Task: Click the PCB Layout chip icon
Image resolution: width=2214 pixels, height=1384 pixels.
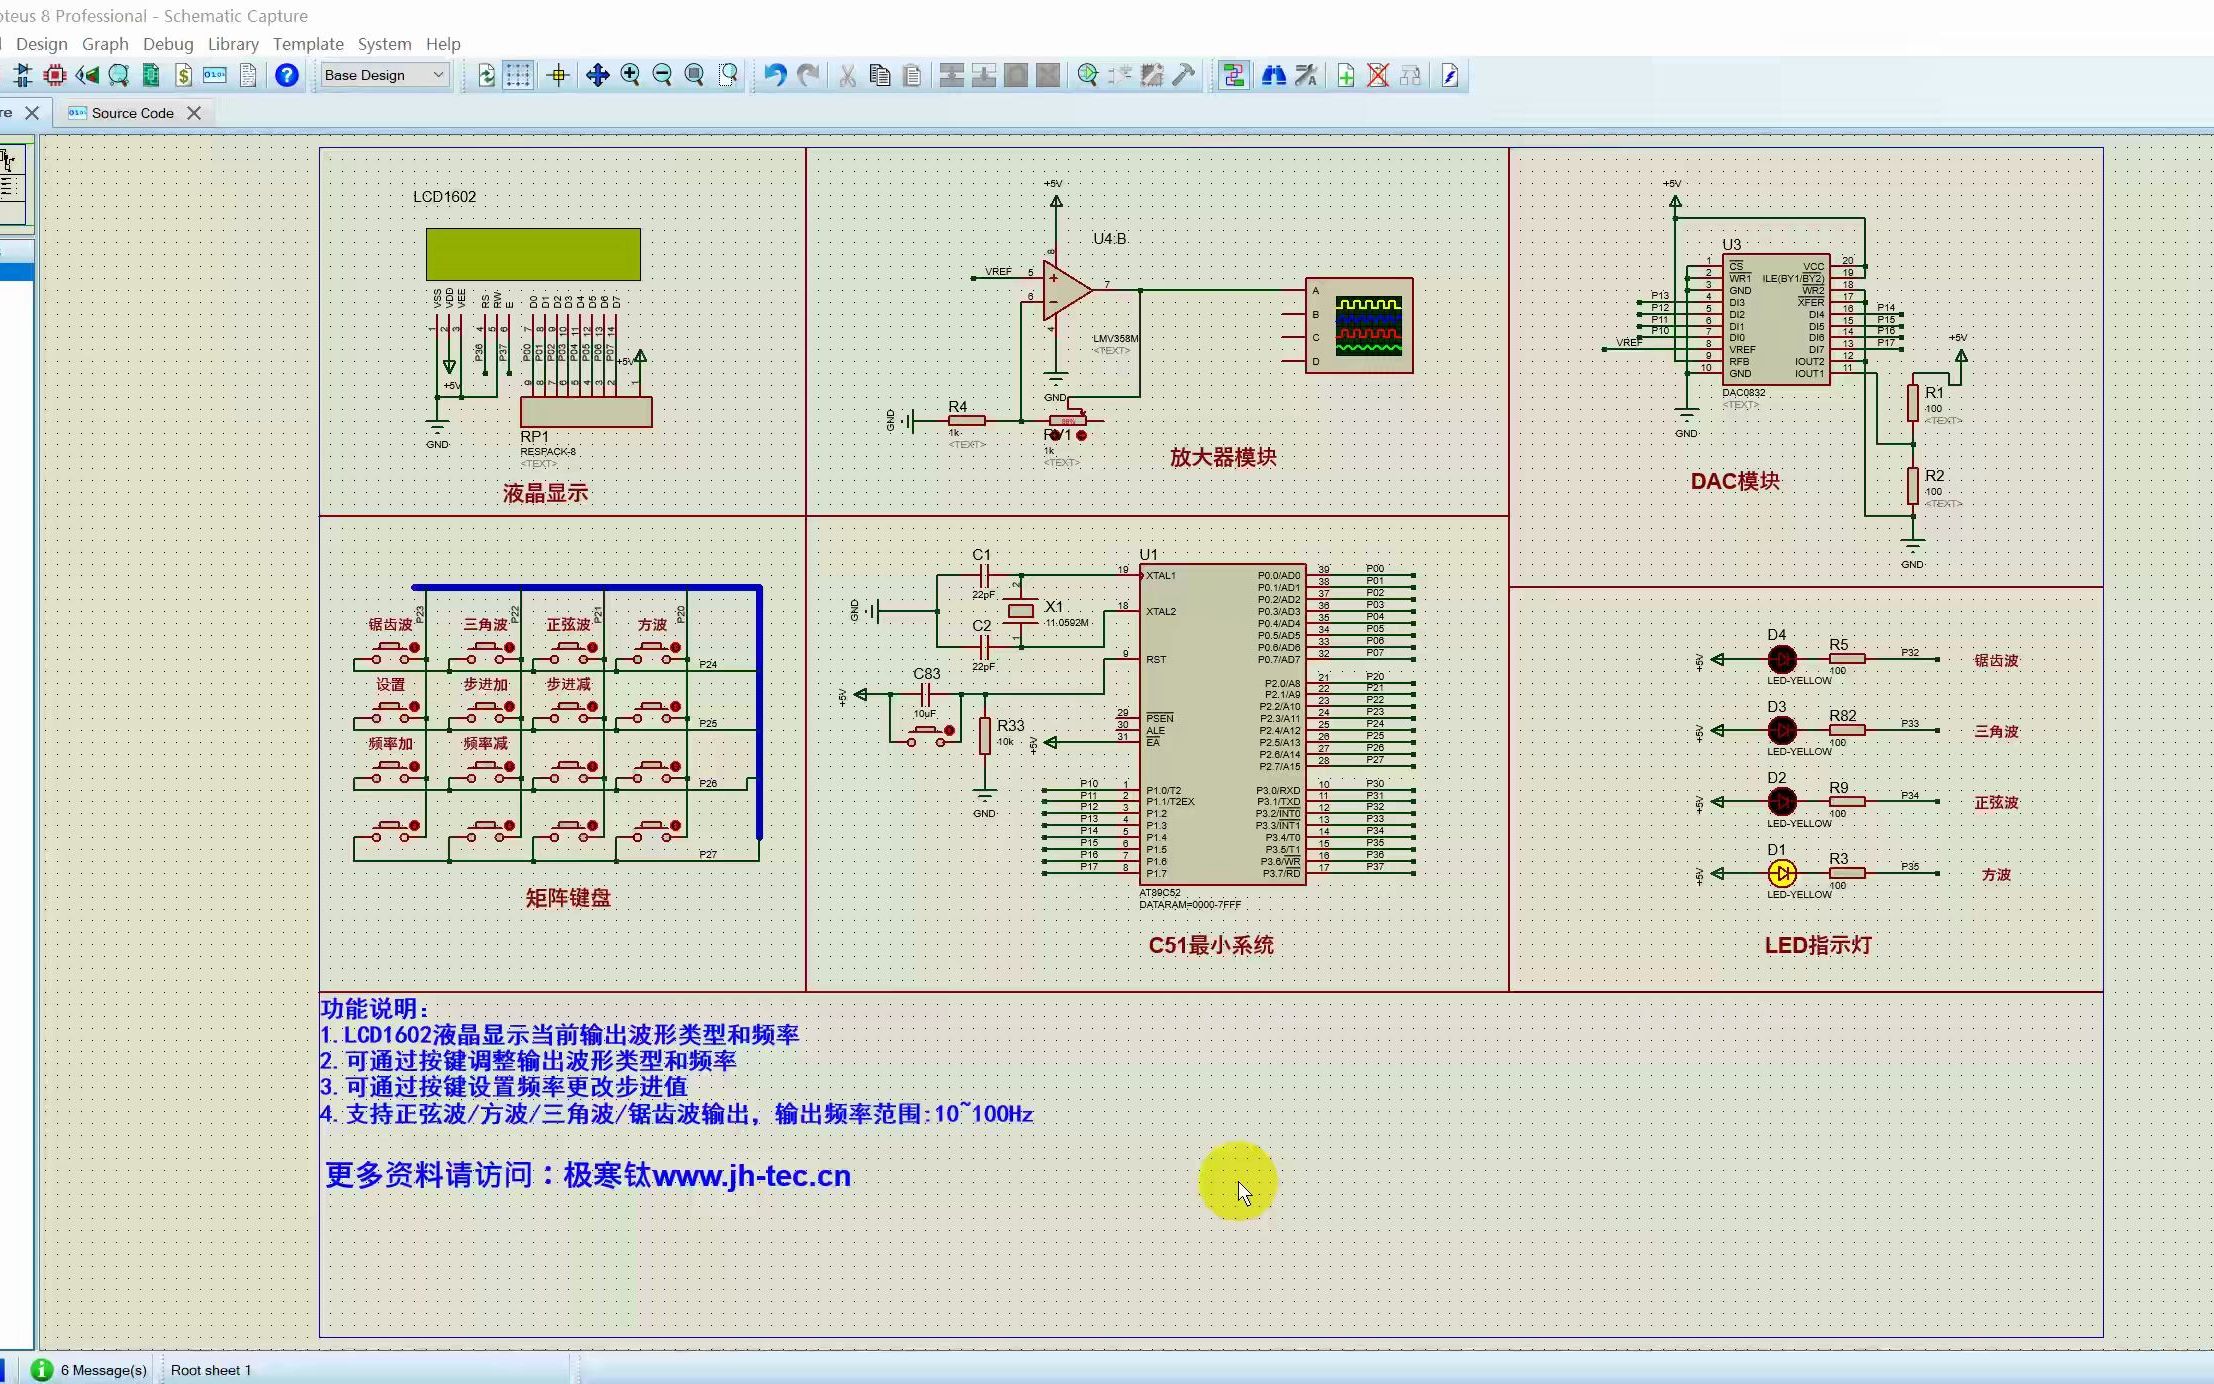Action: [55, 75]
